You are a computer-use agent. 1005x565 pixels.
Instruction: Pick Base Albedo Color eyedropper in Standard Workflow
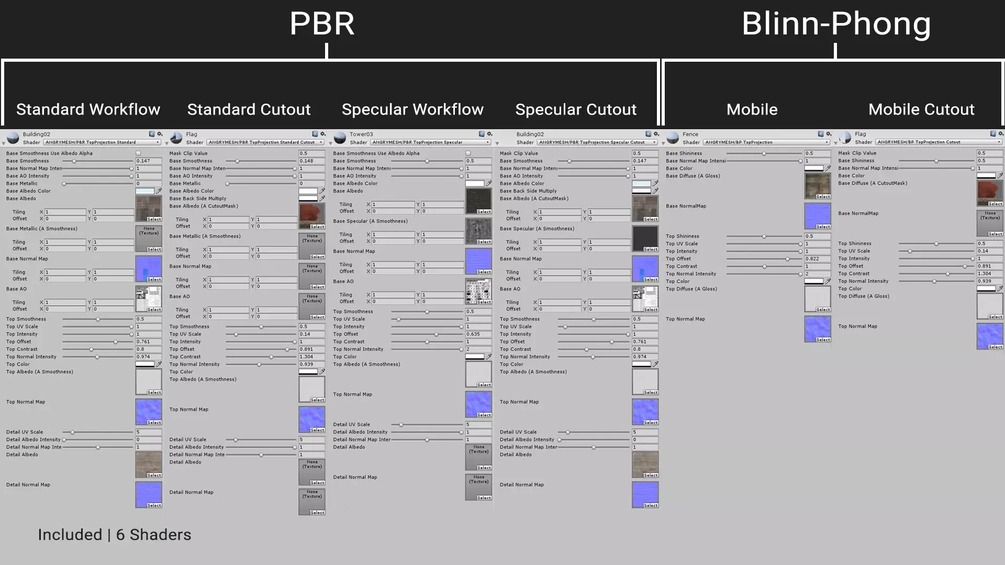pos(159,191)
